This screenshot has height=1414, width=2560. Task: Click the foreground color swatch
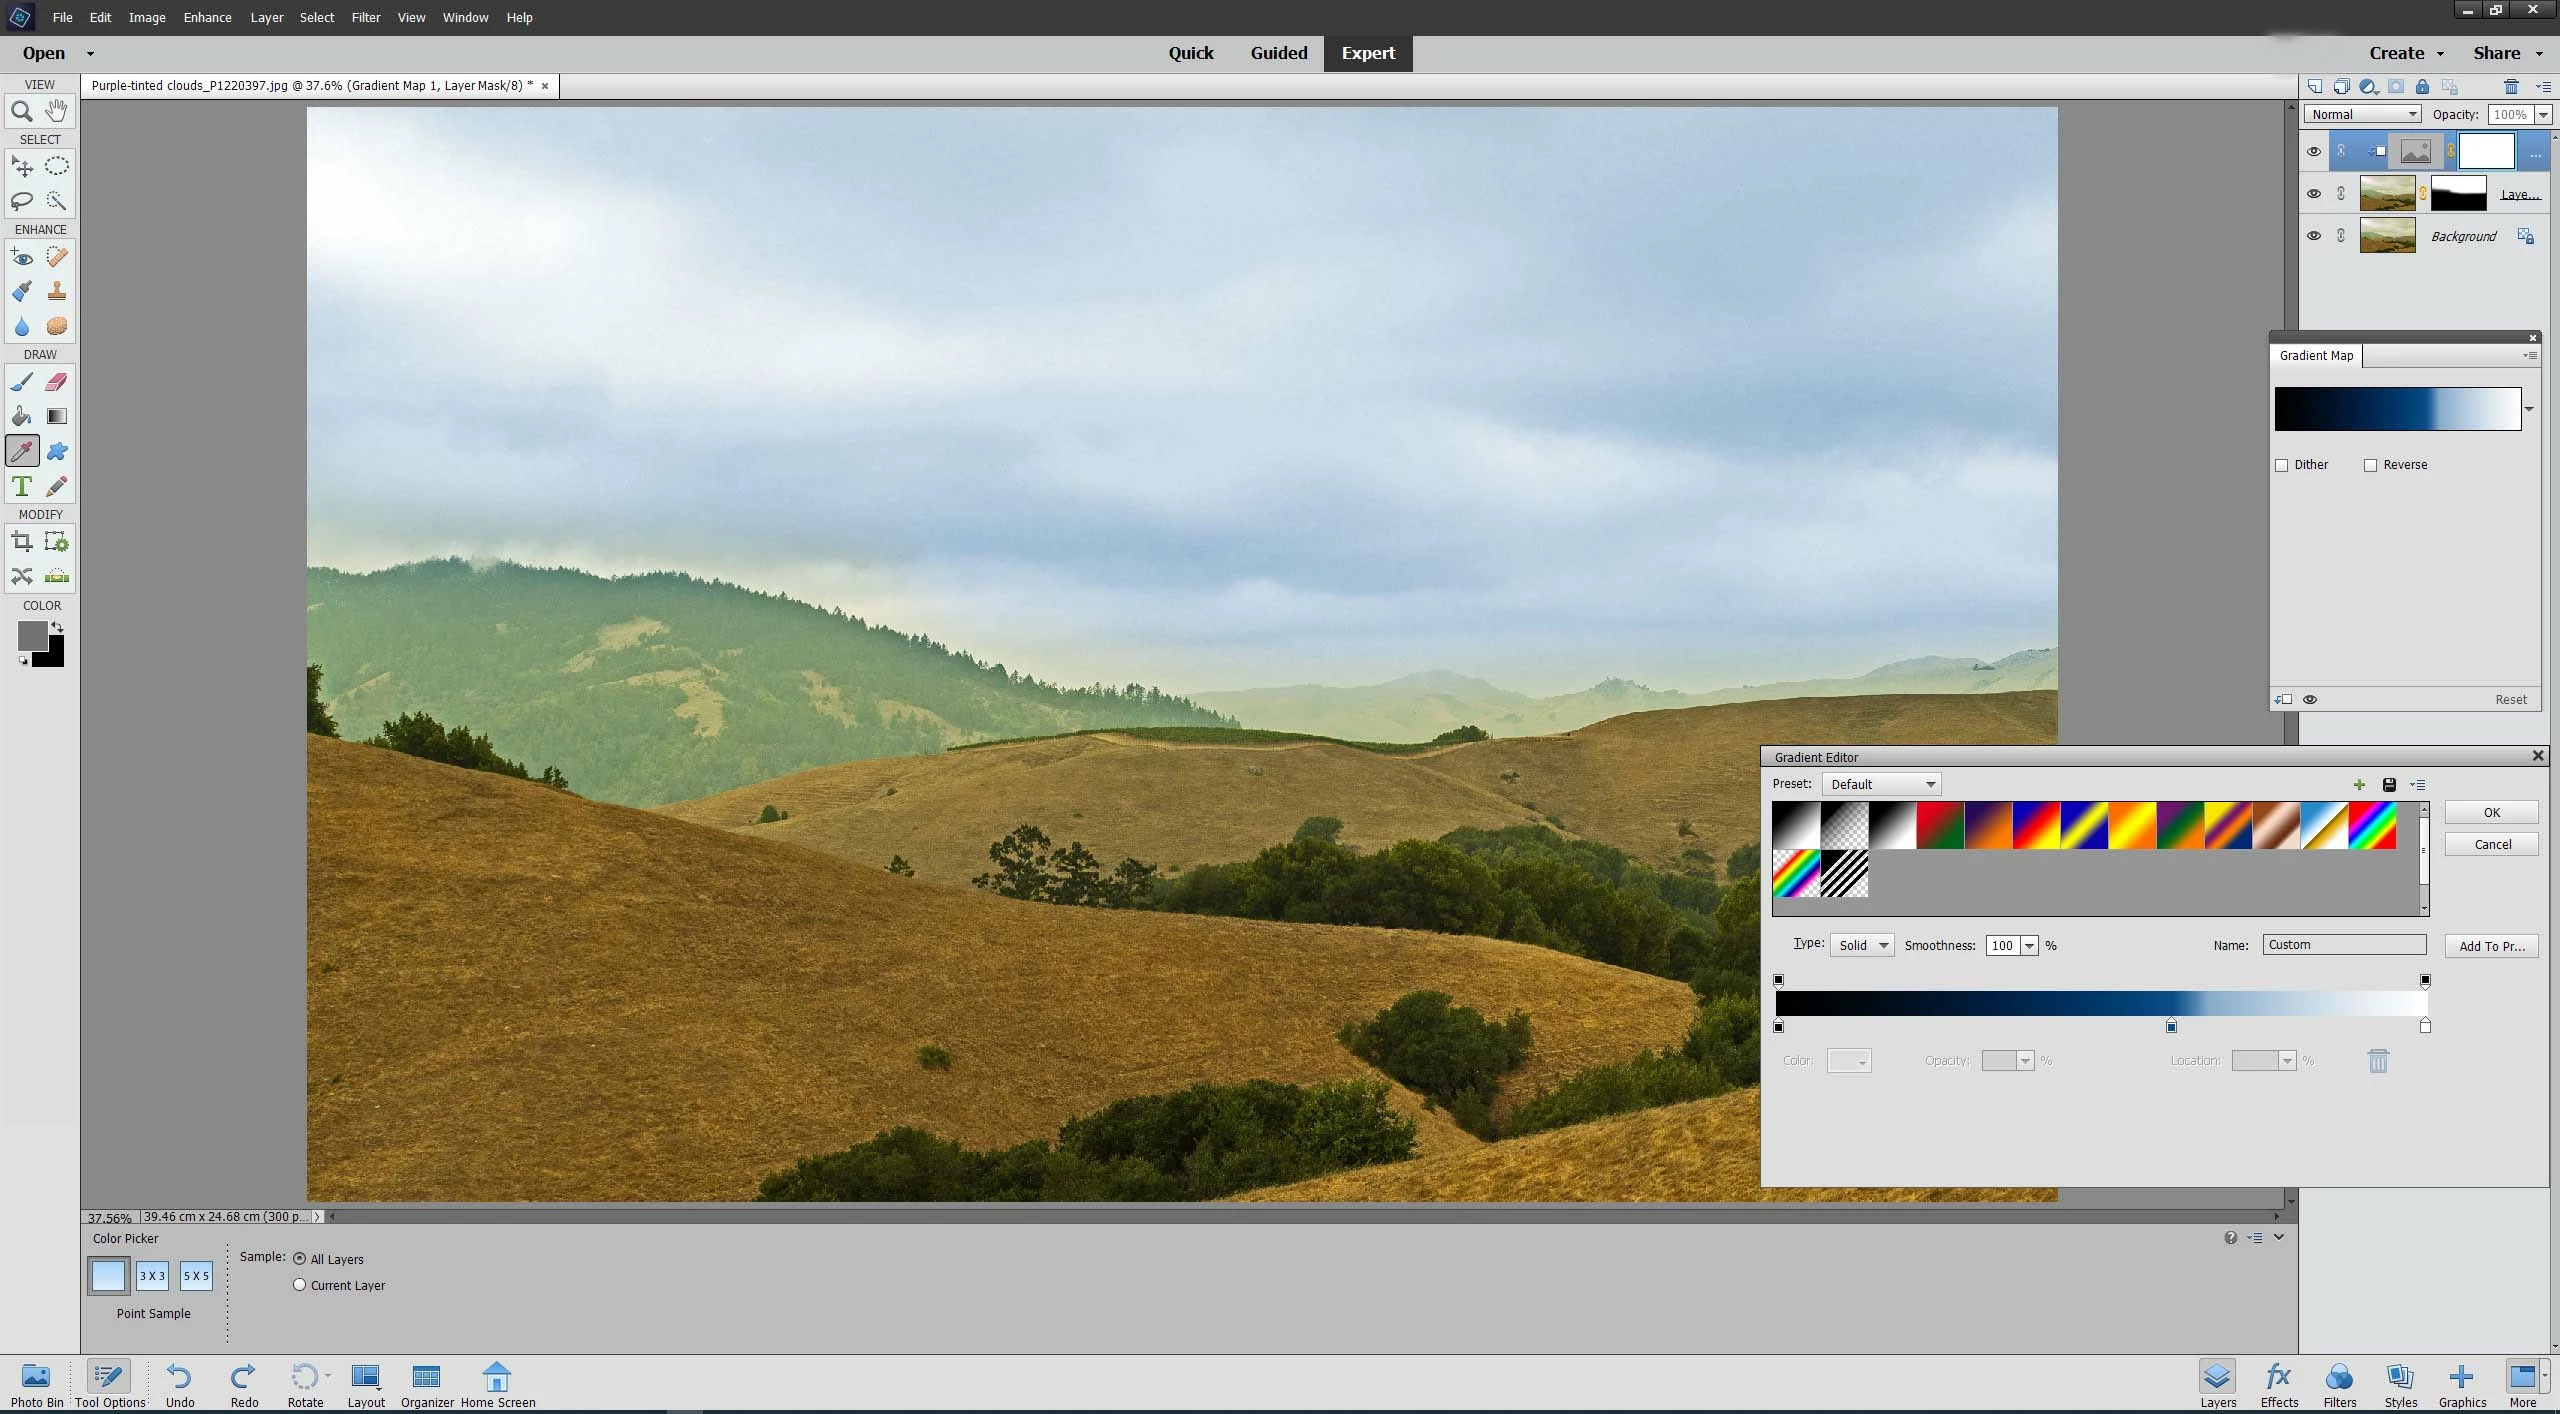pos(32,635)
